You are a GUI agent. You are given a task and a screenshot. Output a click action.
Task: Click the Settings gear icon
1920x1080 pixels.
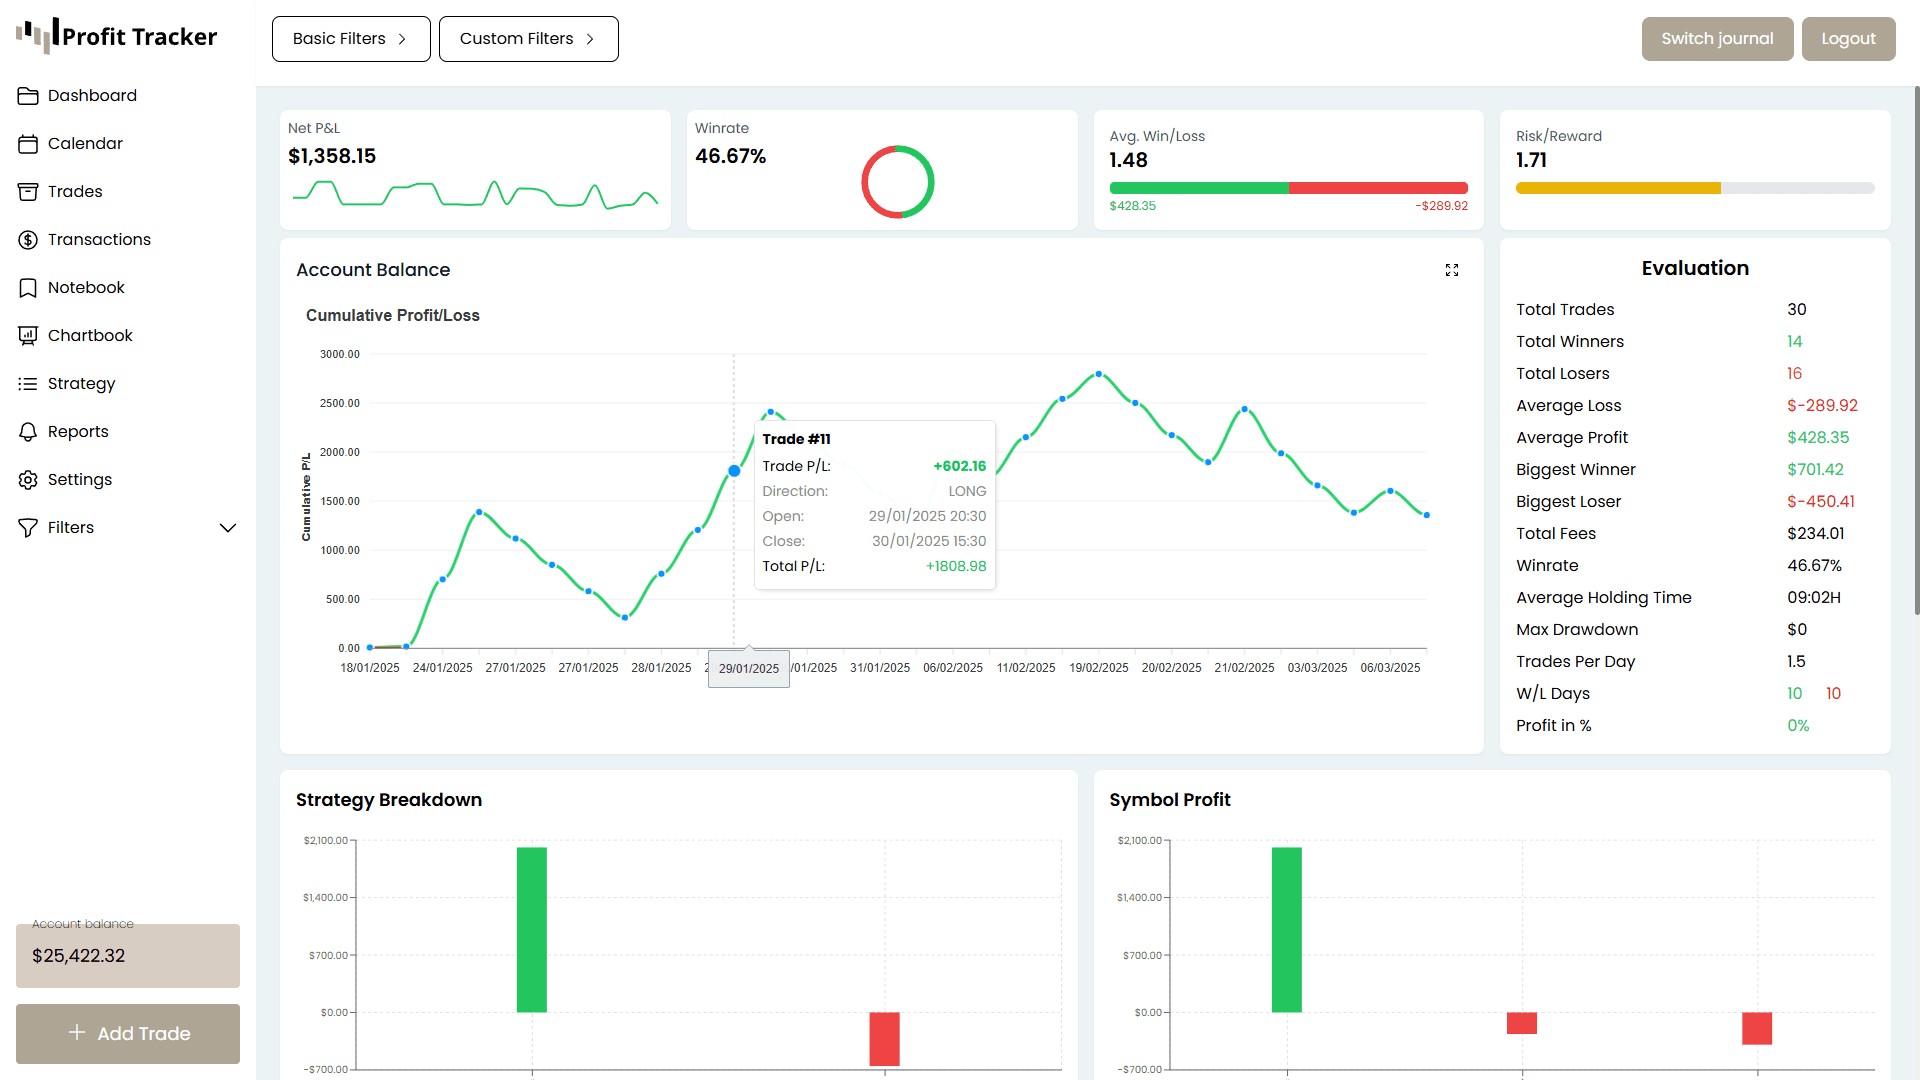[x=28, y=479]
